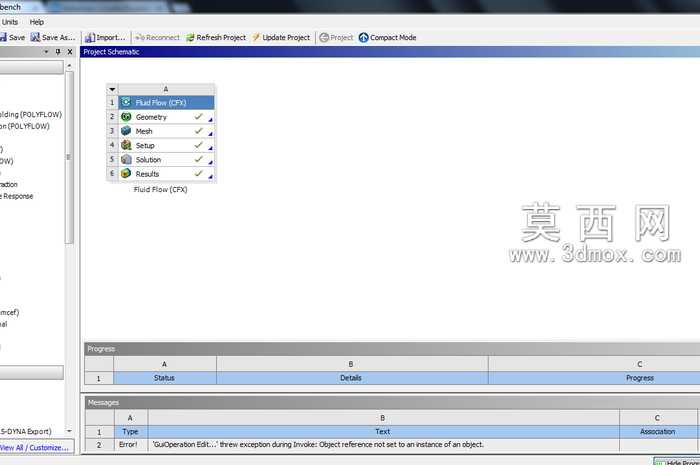Click the Update Project lightning icon

256,37
